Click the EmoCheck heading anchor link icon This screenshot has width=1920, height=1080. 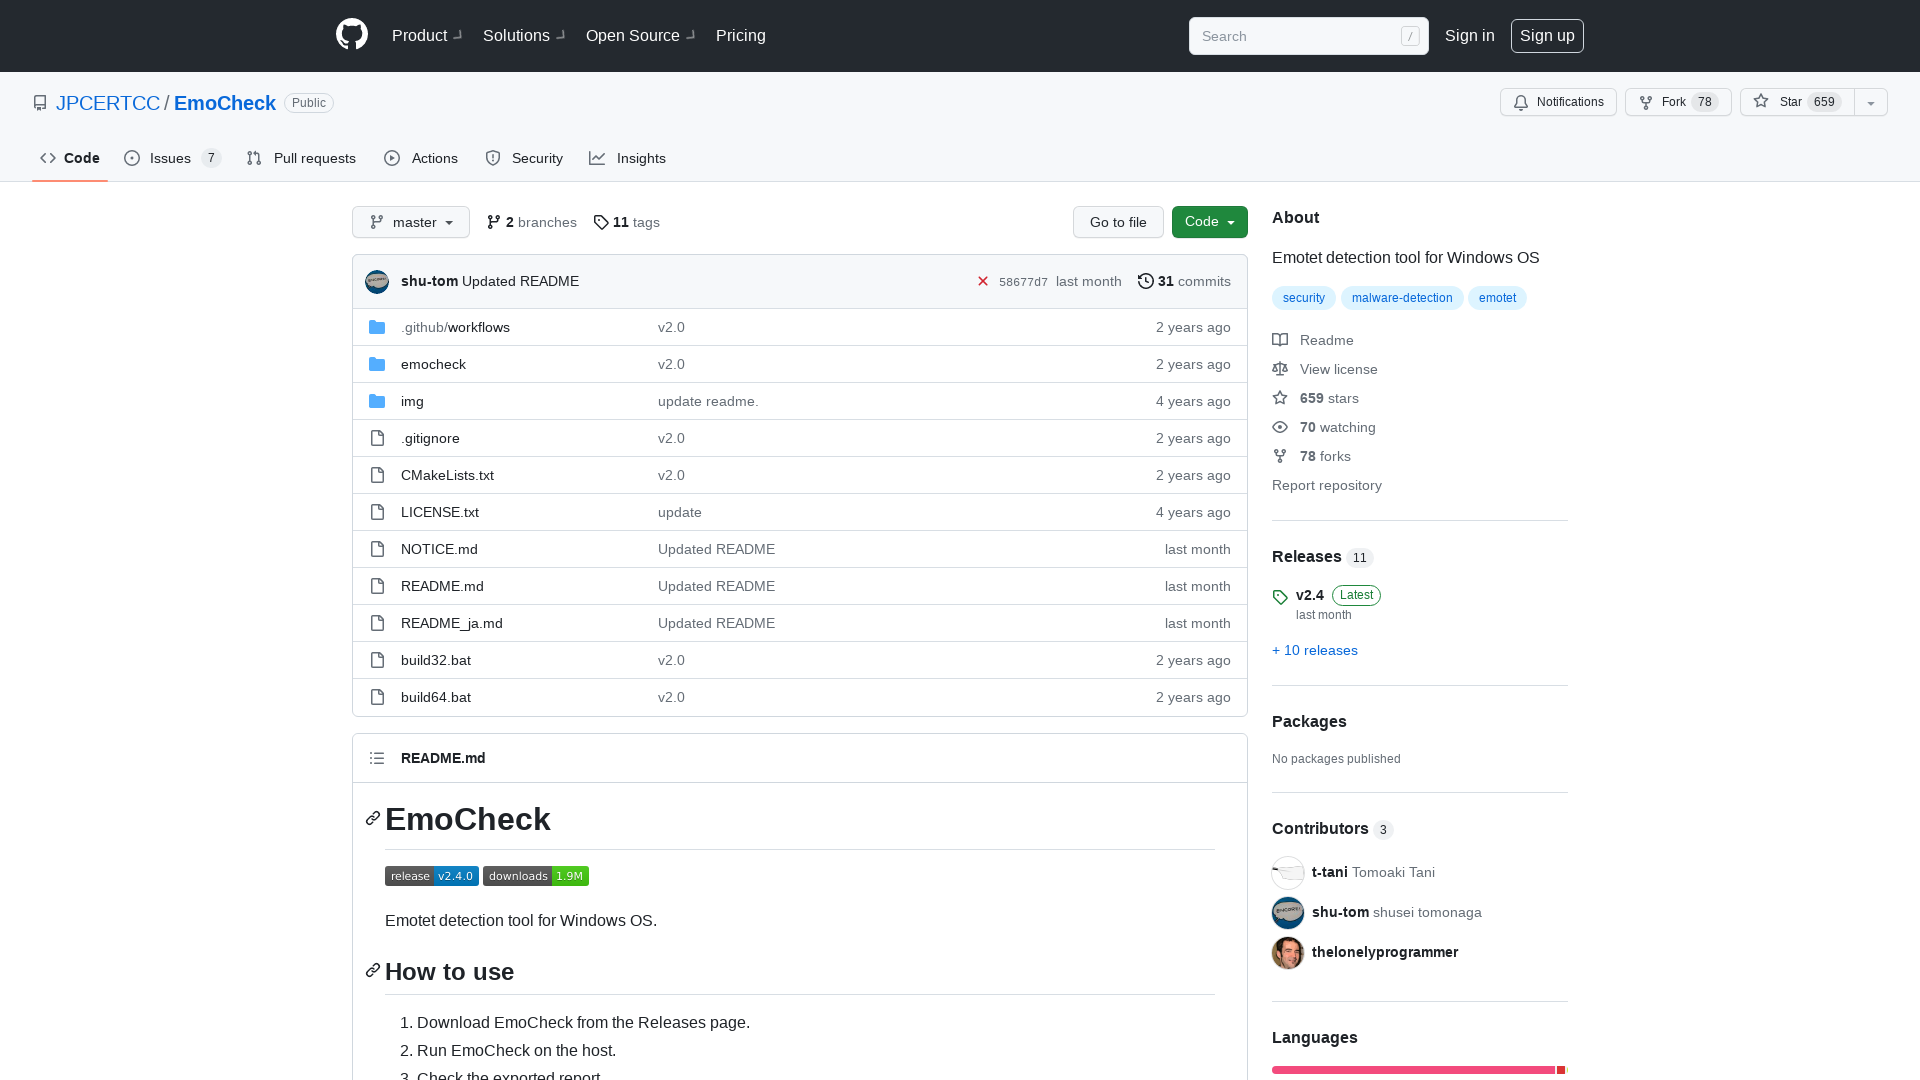pos(373,819)
